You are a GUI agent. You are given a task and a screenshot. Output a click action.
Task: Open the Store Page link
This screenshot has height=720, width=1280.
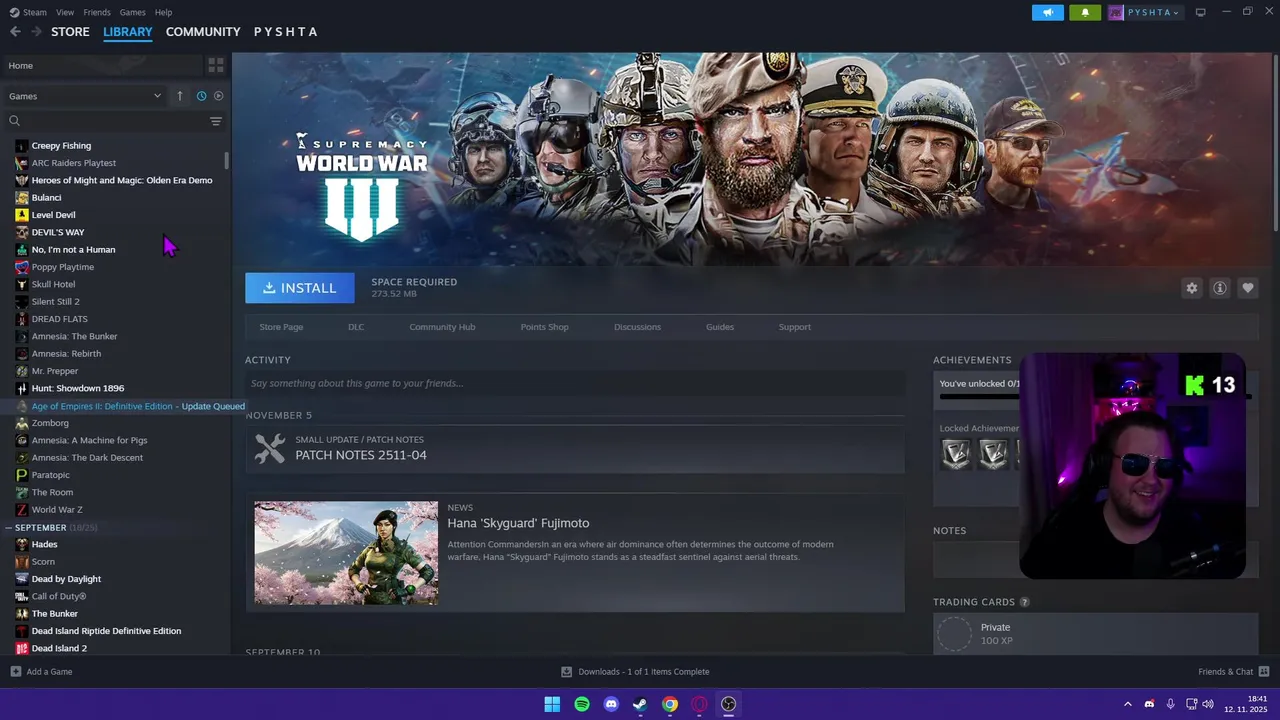[x=281, y=327]
